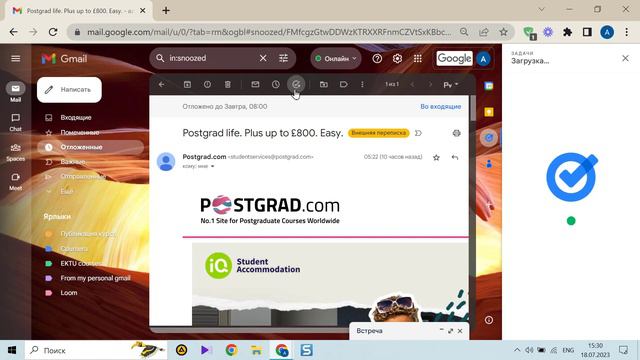Open the Spaces section in sidebar

click(x=16, y=152)
